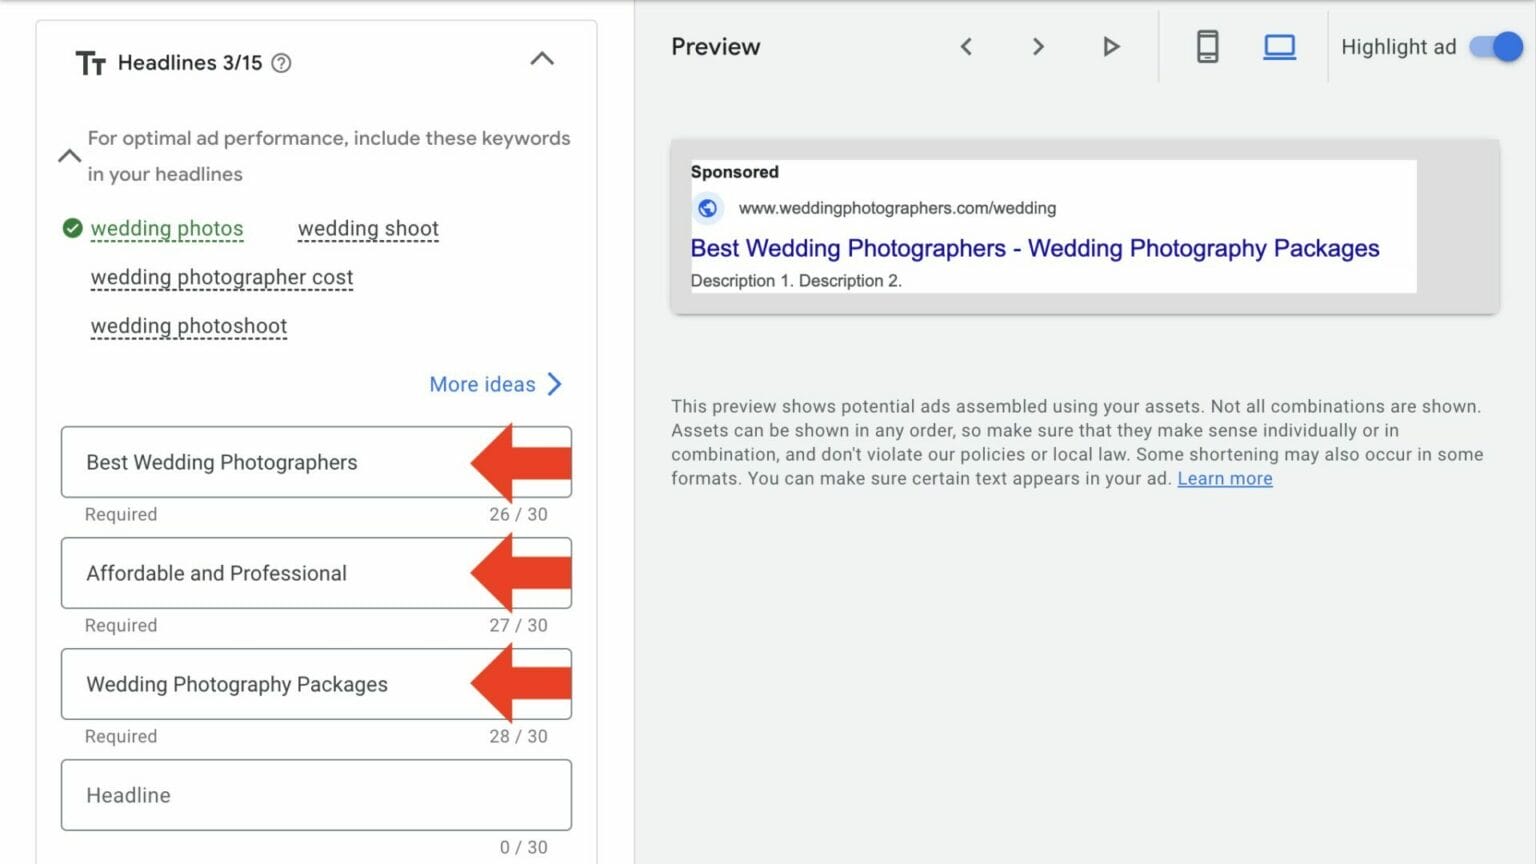This screenshot has width=1536, height=864.
Task: Choose the 'wedding photoshoot' keyword suggestion
Action: (x=188, y=327)
